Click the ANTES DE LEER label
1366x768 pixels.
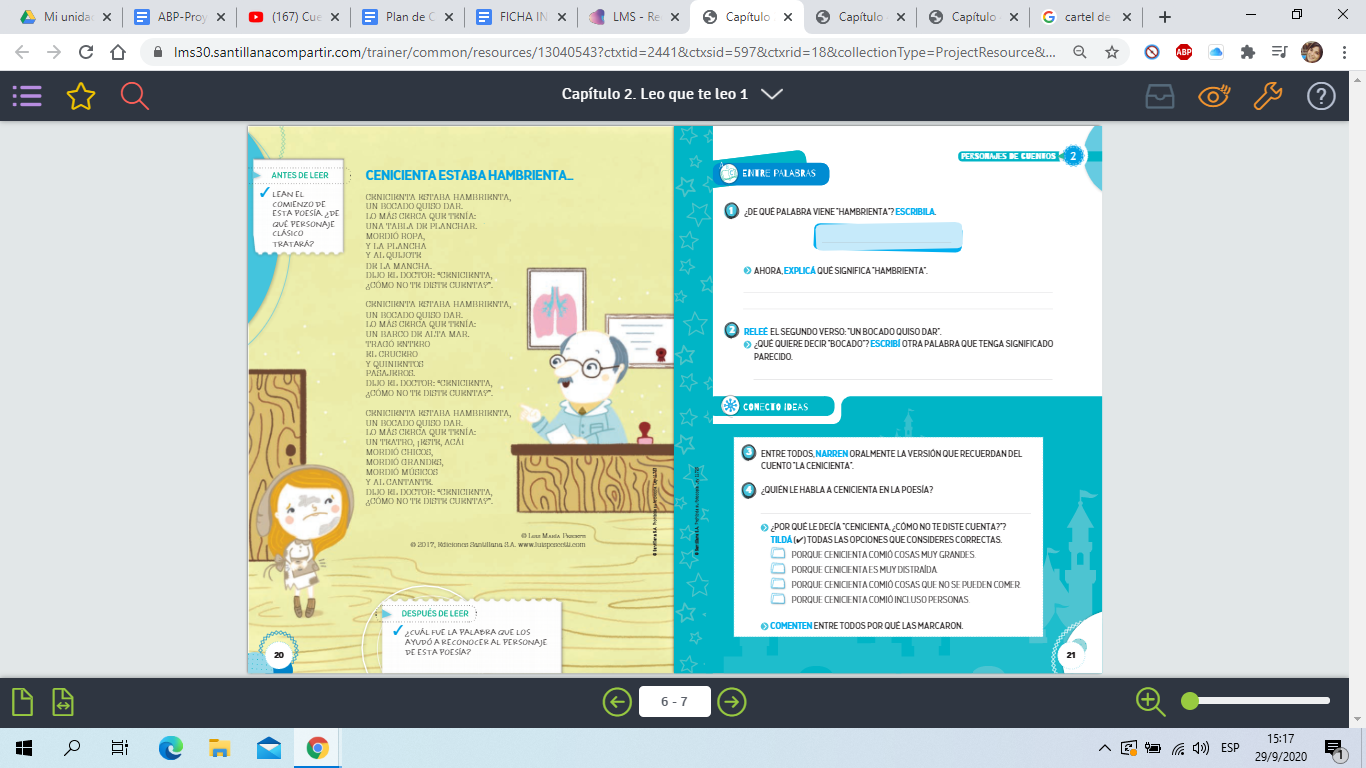[300, 175]
